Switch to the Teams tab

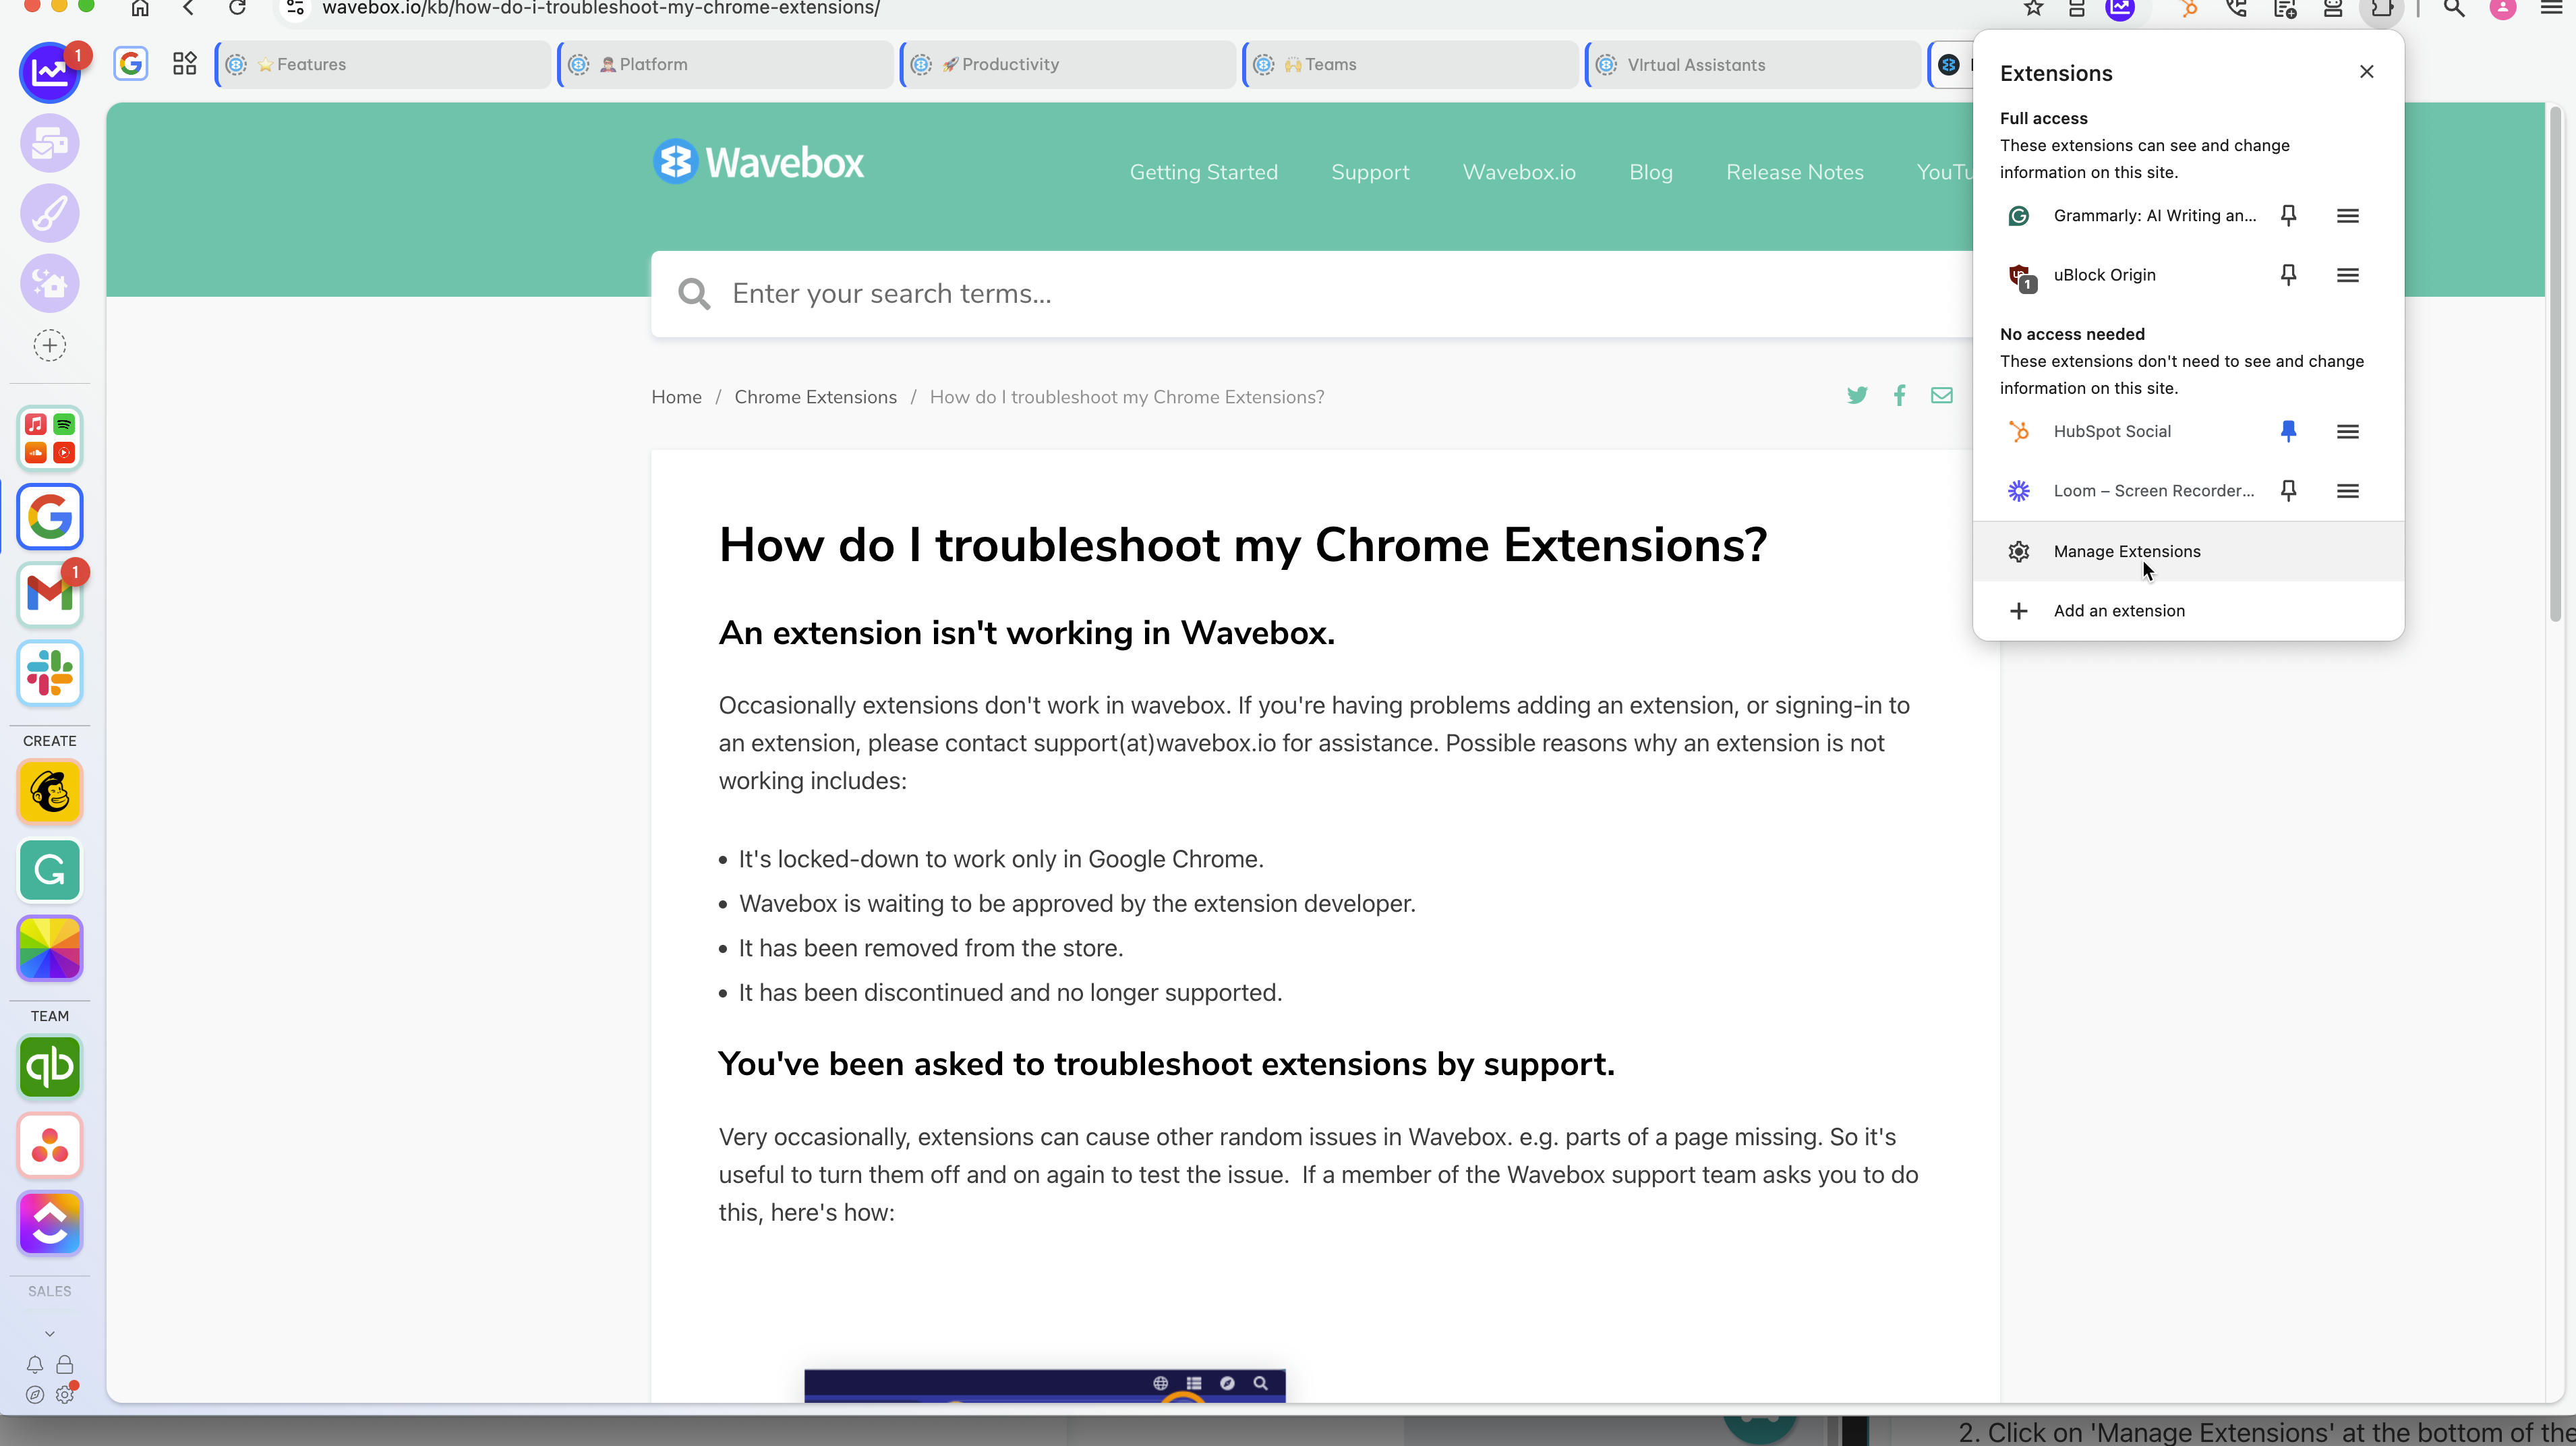[1410, 64]
